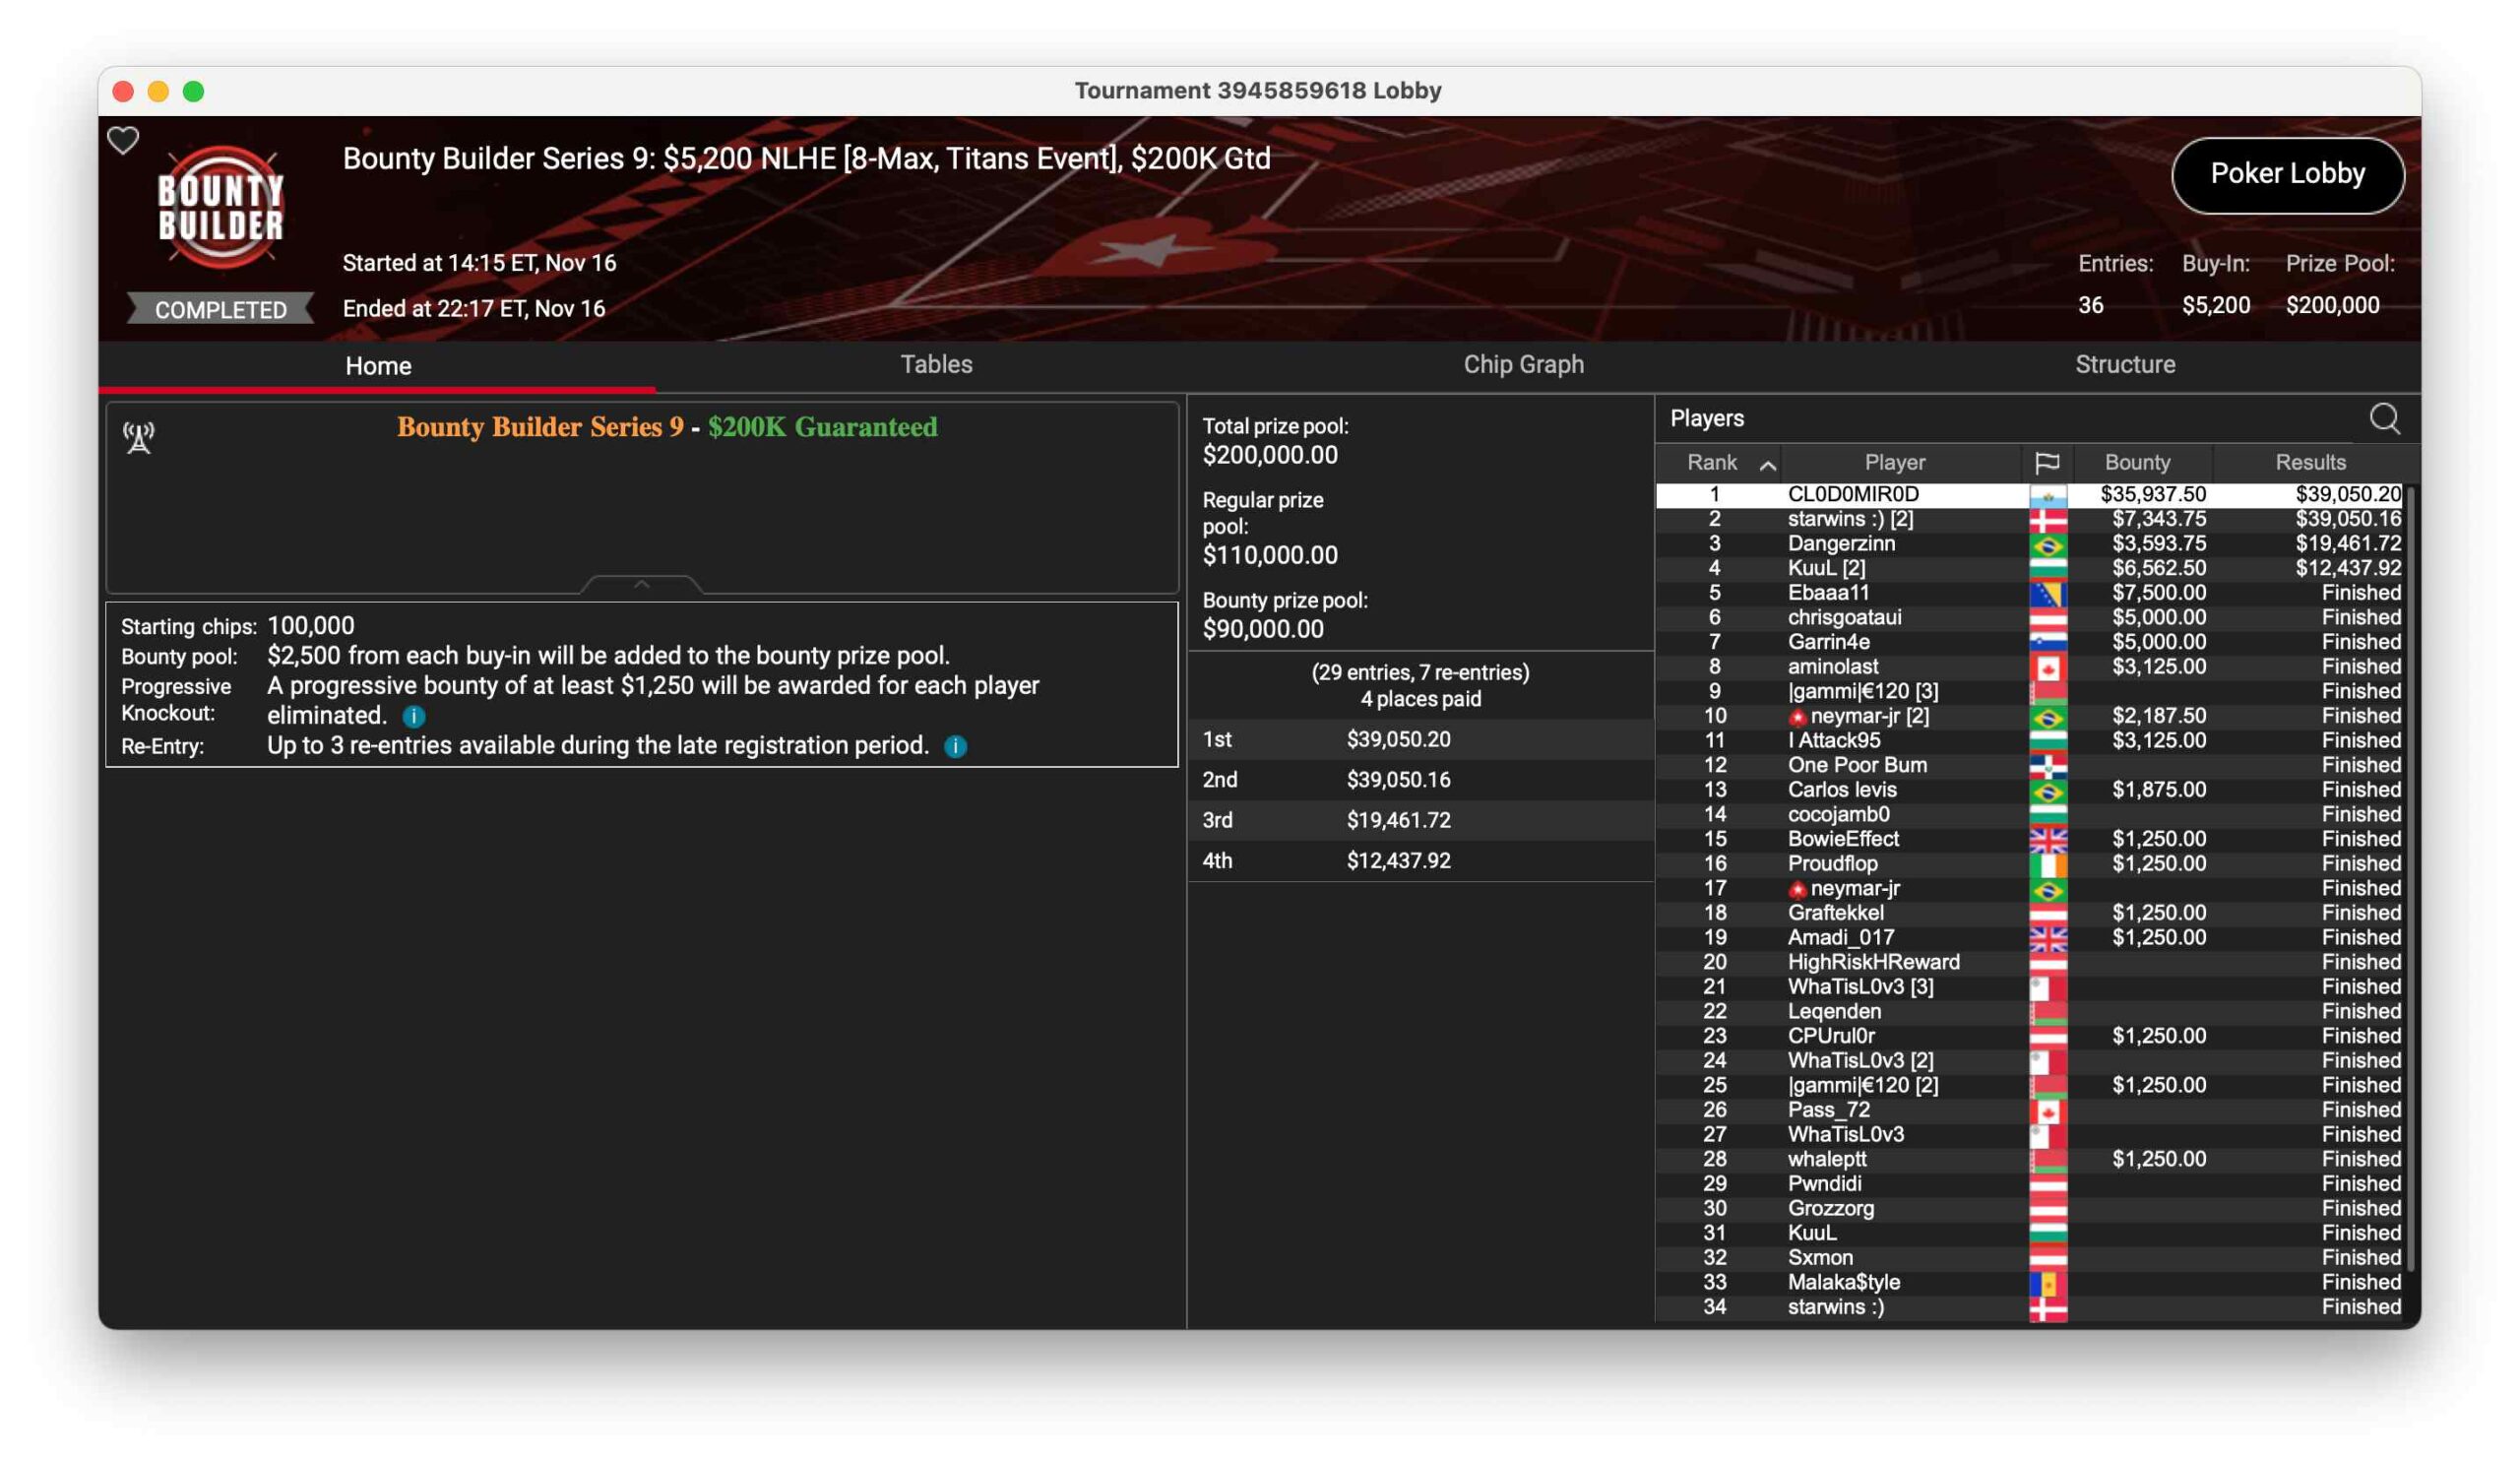Click the broadcast antenna icon
This screenshot has height=1460, width=2520.
pyautogui.click(x=139, y=437)
